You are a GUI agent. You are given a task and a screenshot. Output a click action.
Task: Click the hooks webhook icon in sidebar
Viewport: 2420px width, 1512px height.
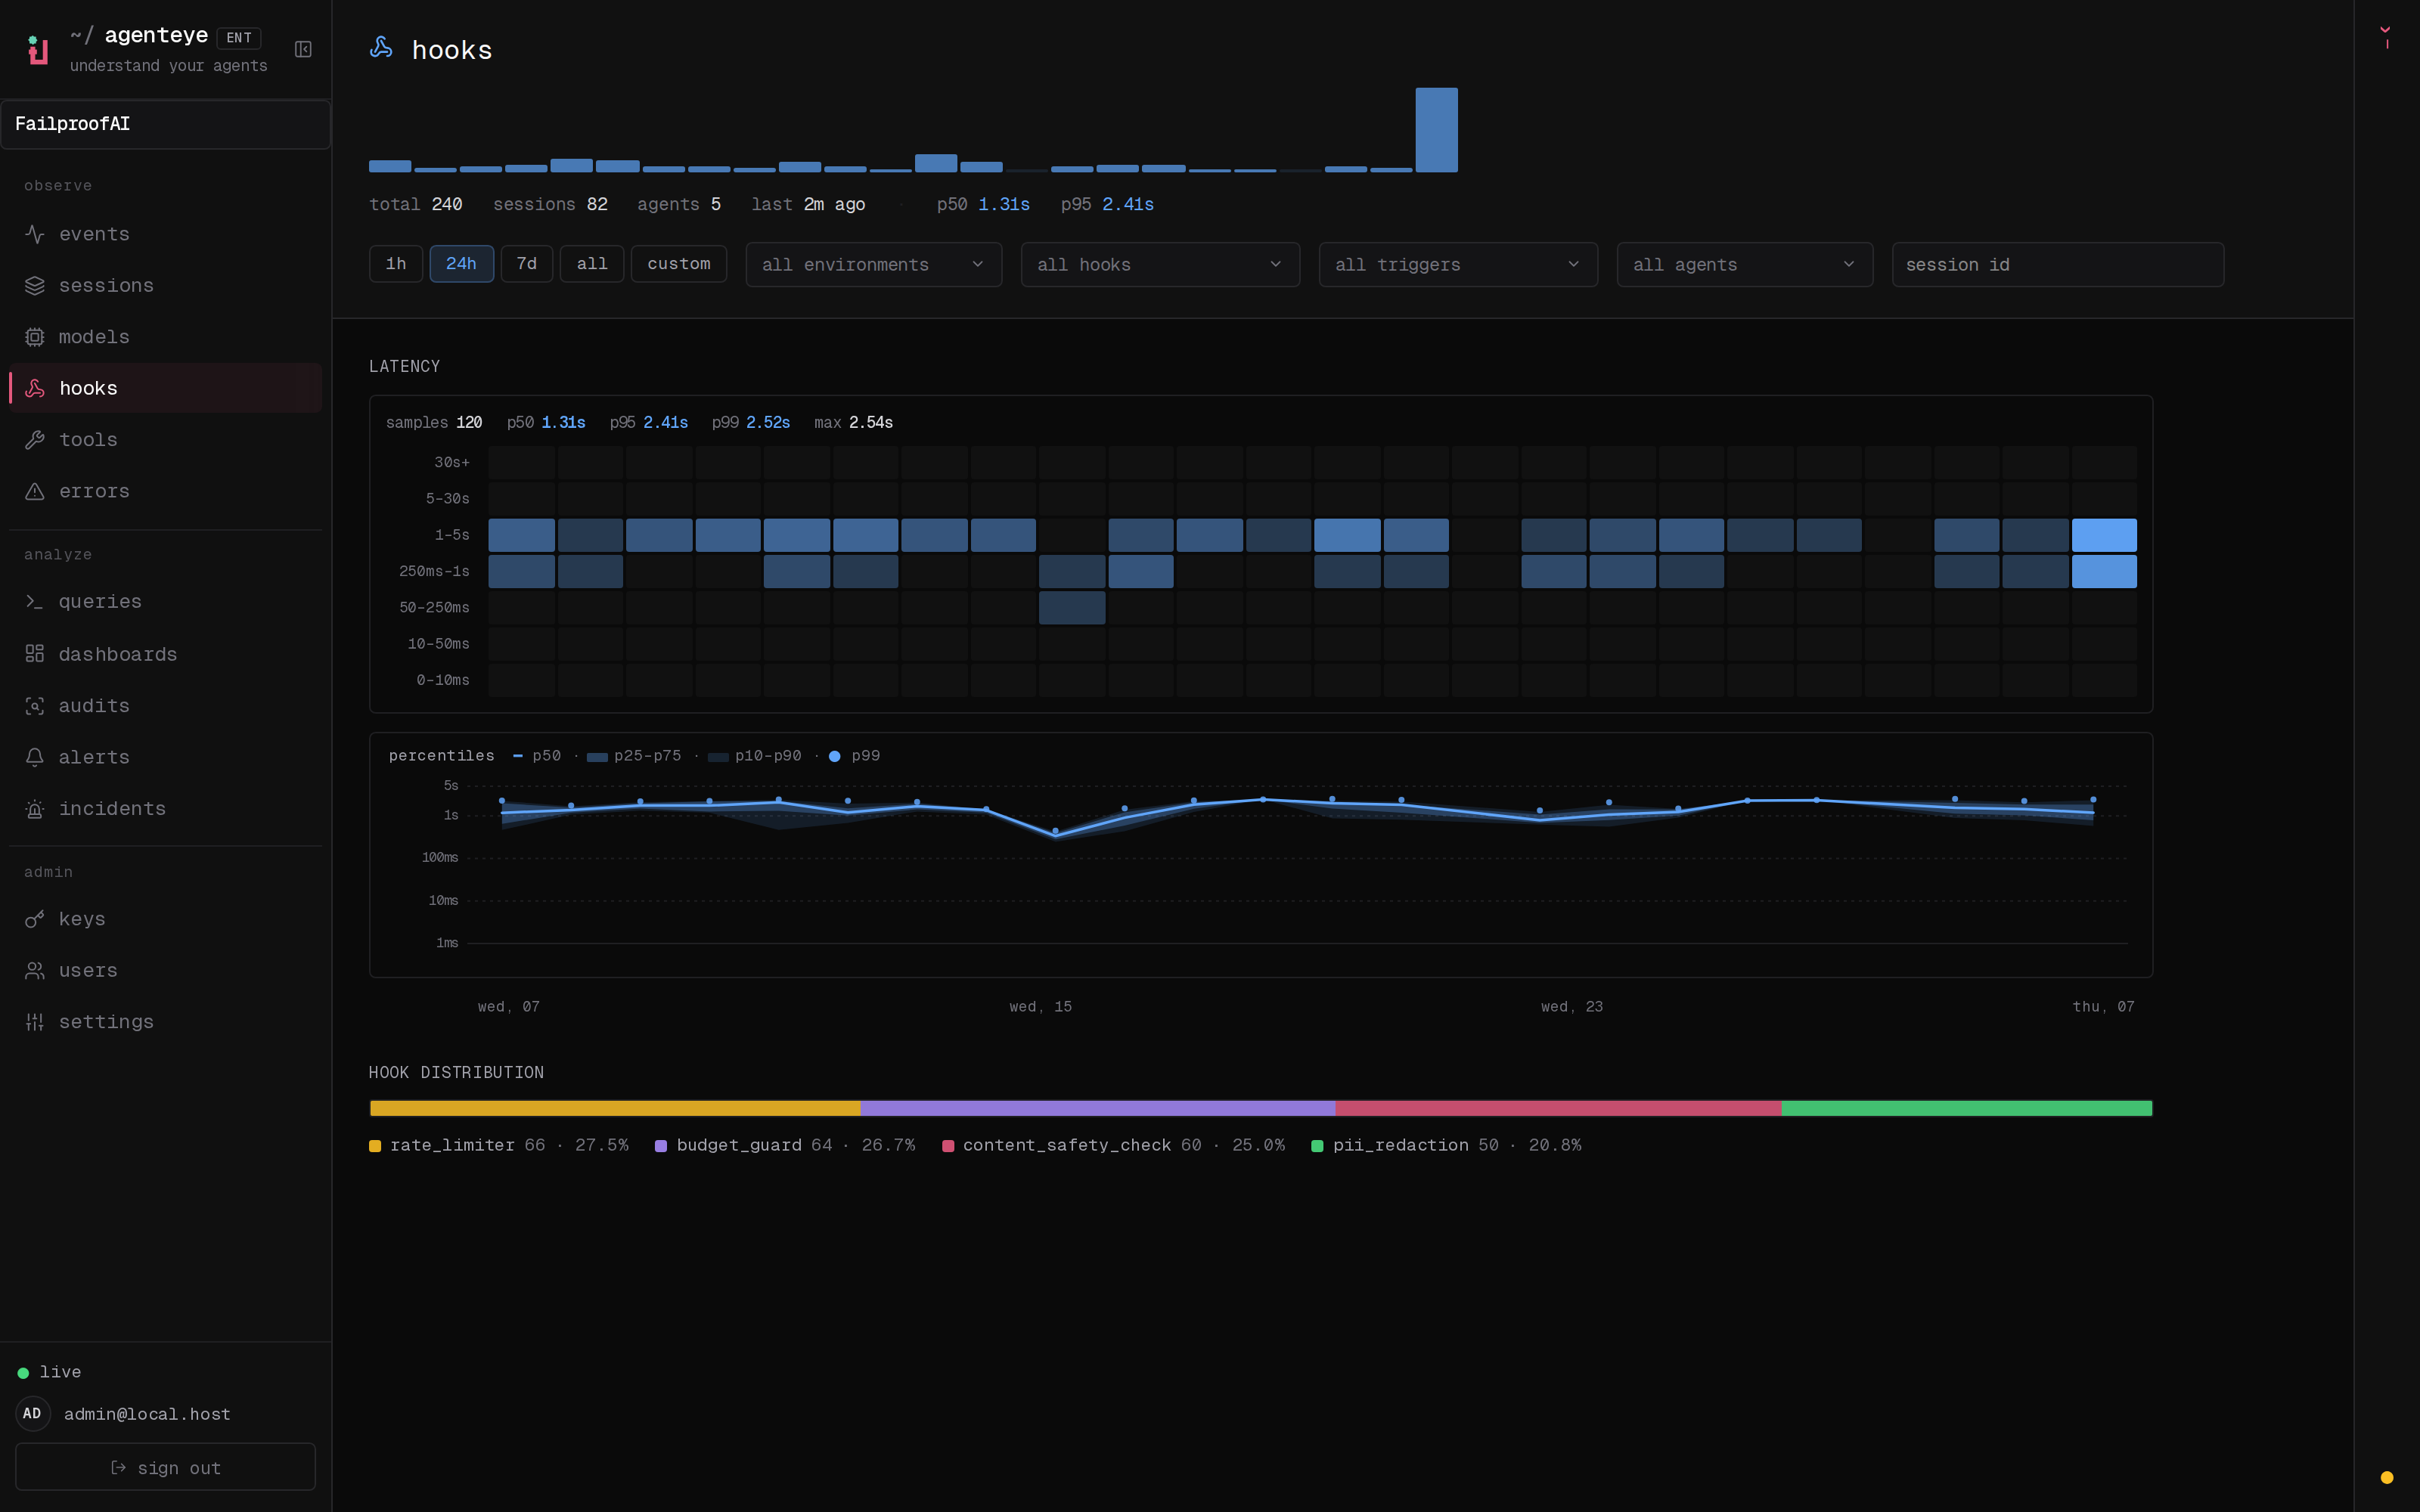35,388
